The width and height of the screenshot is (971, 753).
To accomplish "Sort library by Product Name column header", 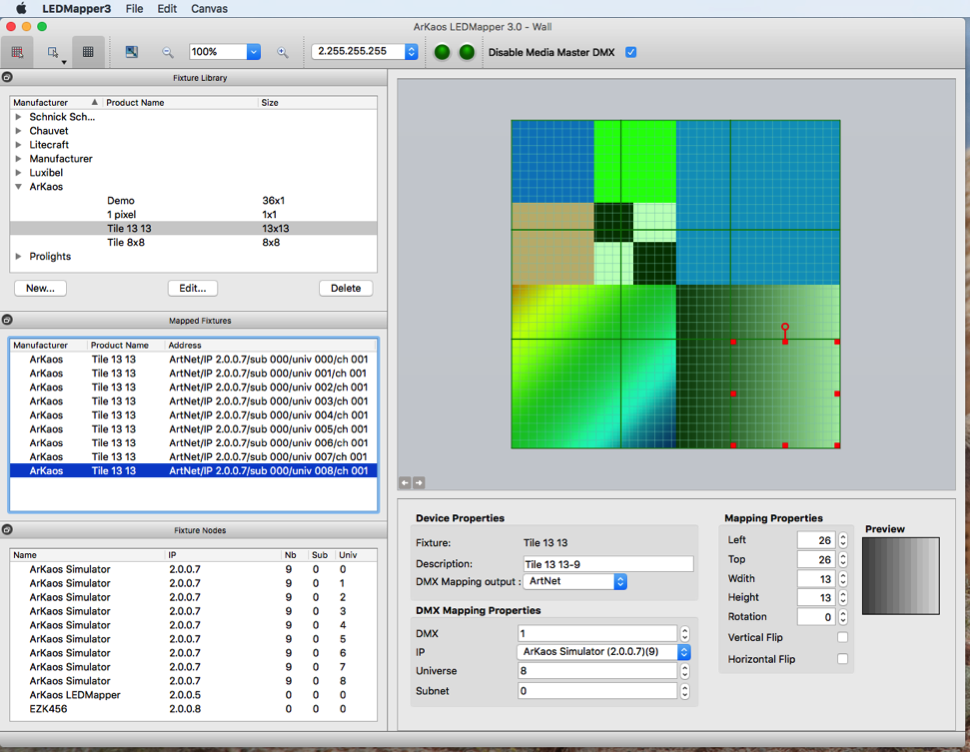I will [x=180, y=102].
